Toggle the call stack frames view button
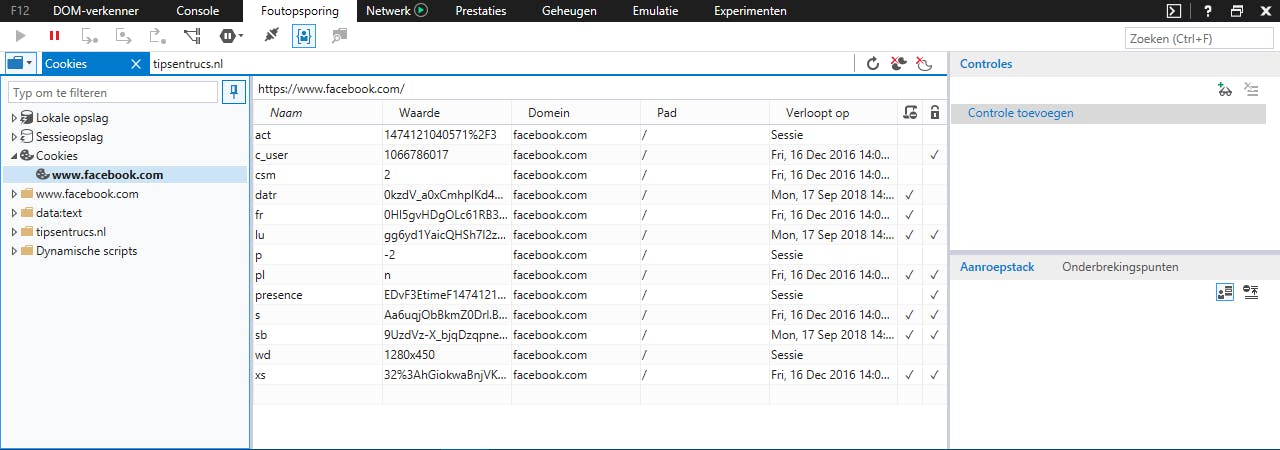The width and height of the screenshot is (1280, 450). pos(1225,292)
